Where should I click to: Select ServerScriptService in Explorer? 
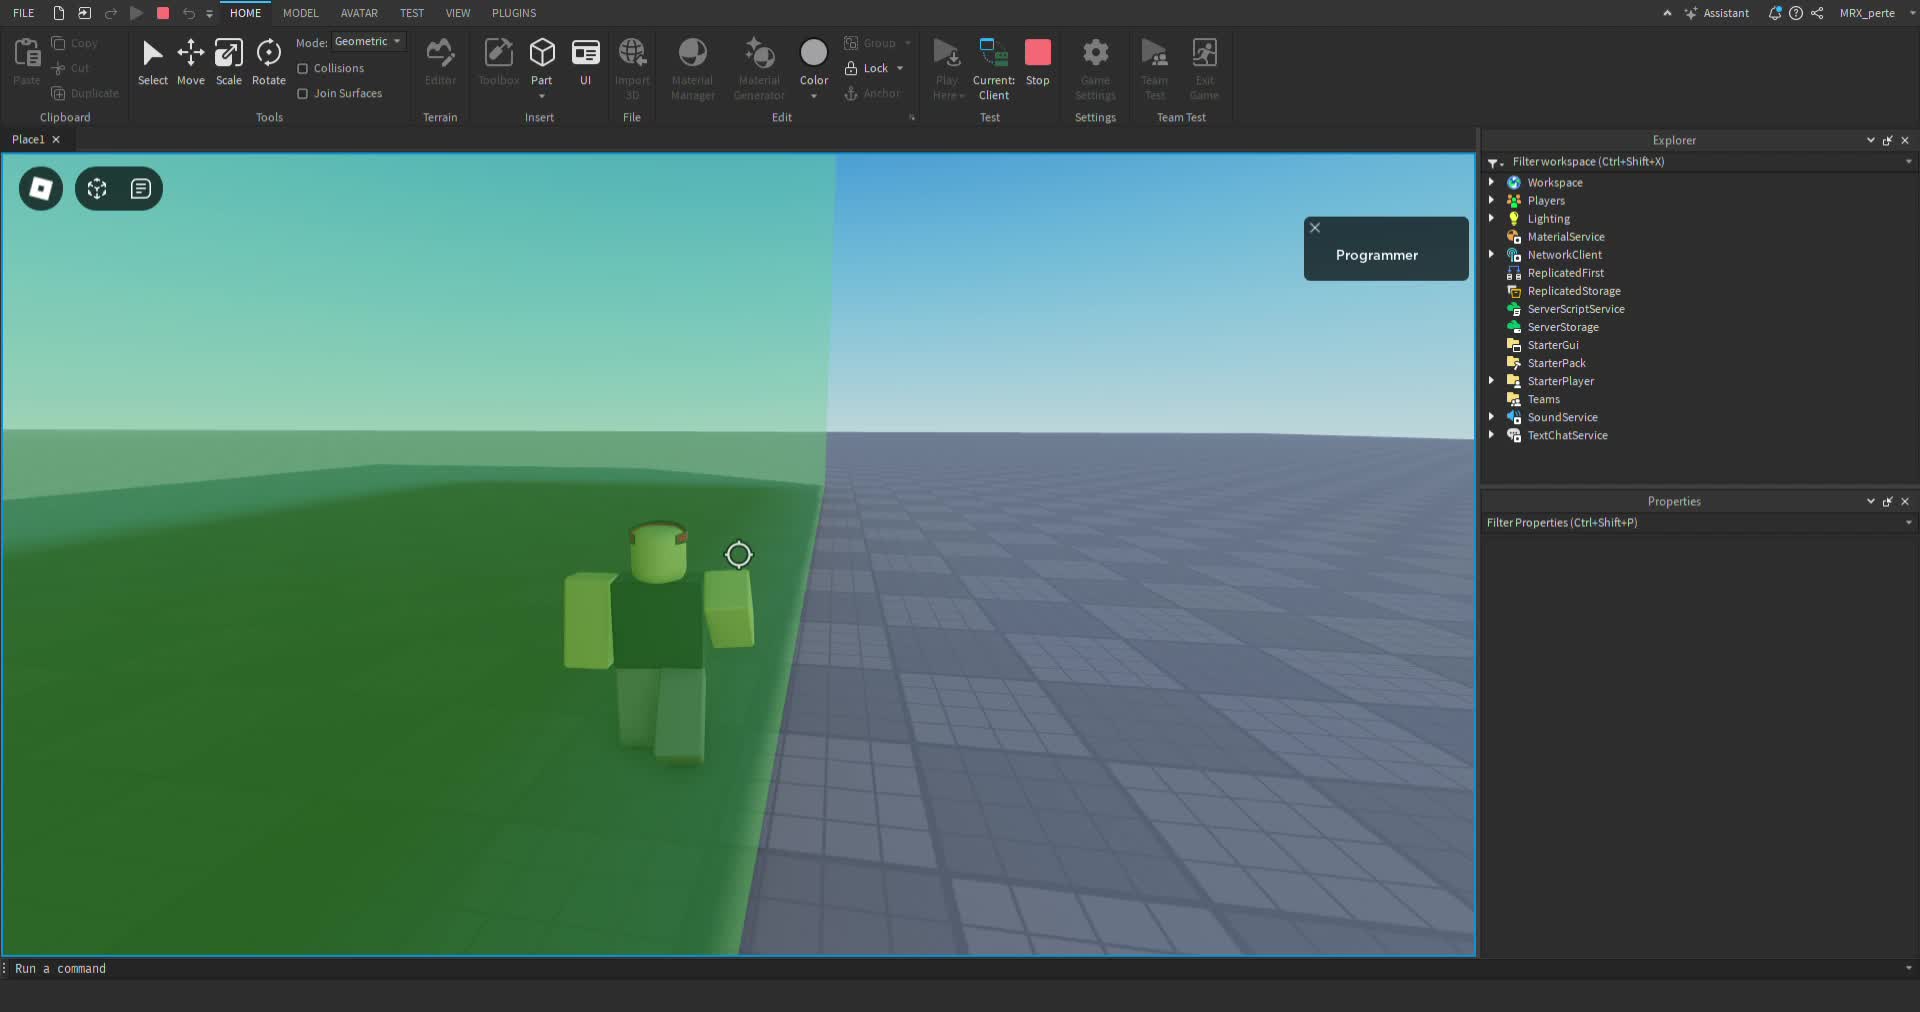[x=1575, y=309]
